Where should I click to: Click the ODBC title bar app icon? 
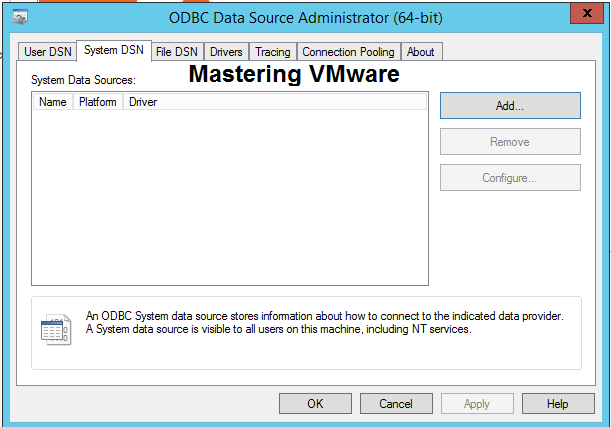coord(20,18)
